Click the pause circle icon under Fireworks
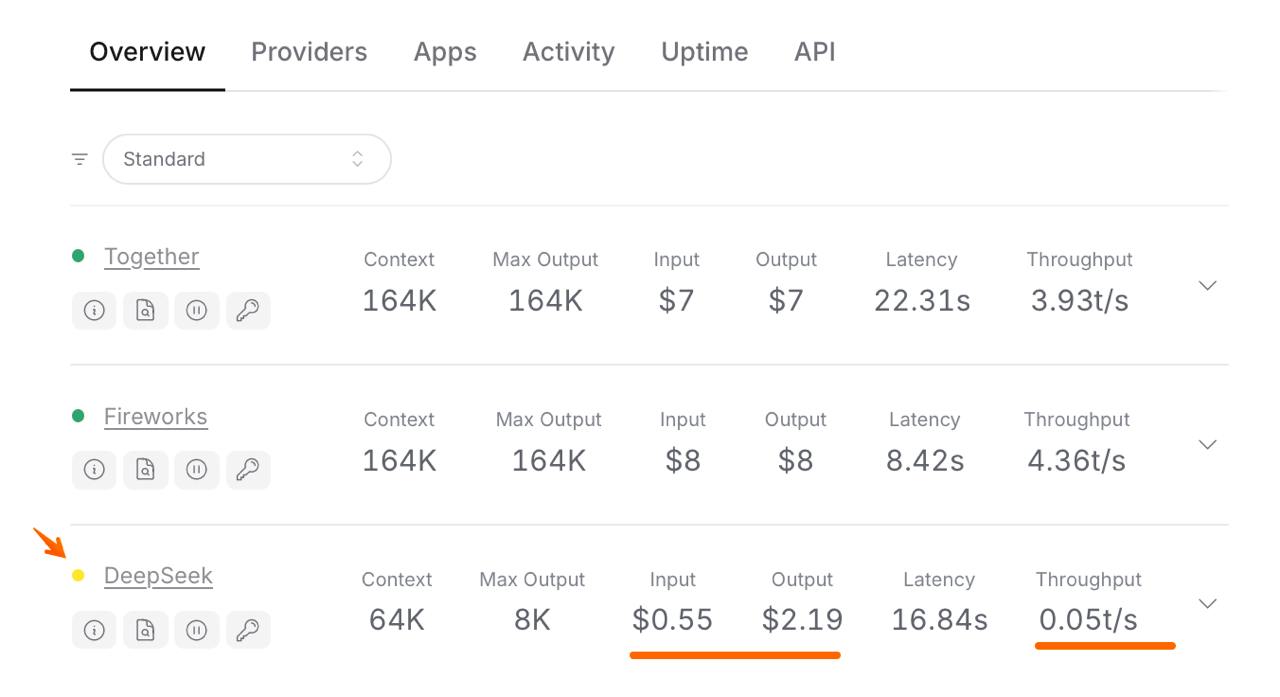The image size is (1280, 697). tap(196, 470)
